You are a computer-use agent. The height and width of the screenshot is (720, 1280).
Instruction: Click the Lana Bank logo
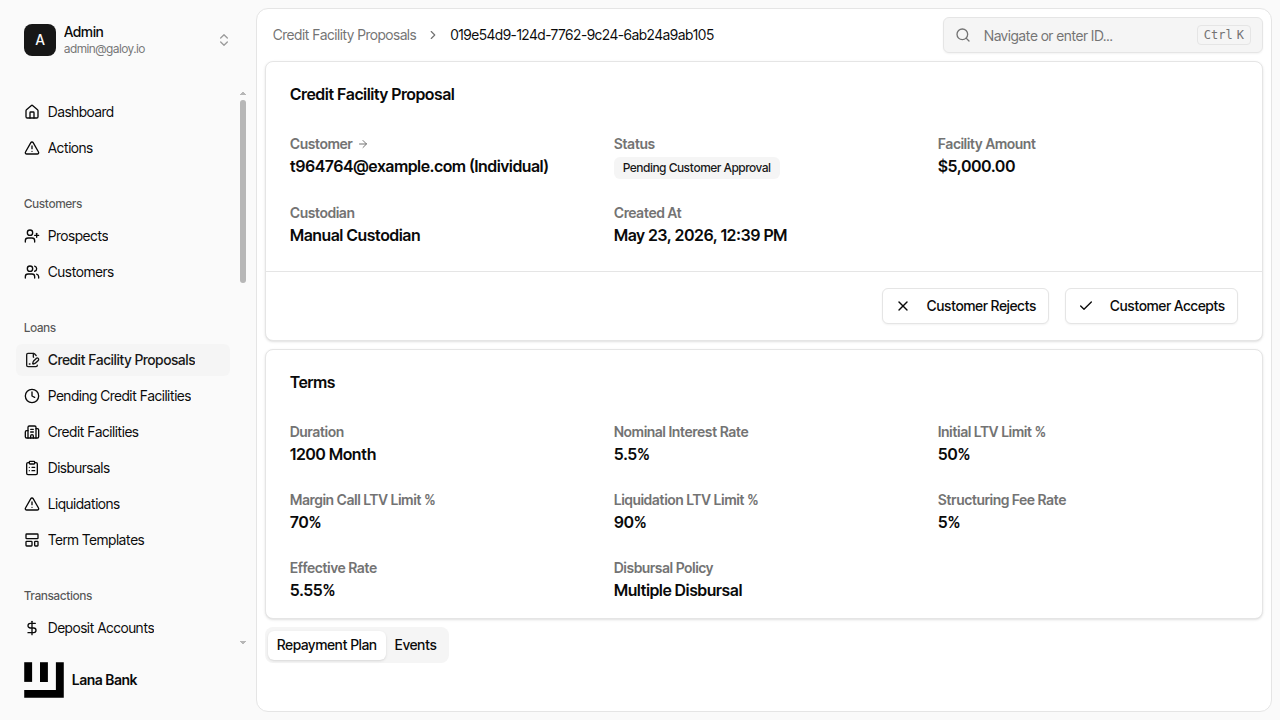(x=44, y=680)
